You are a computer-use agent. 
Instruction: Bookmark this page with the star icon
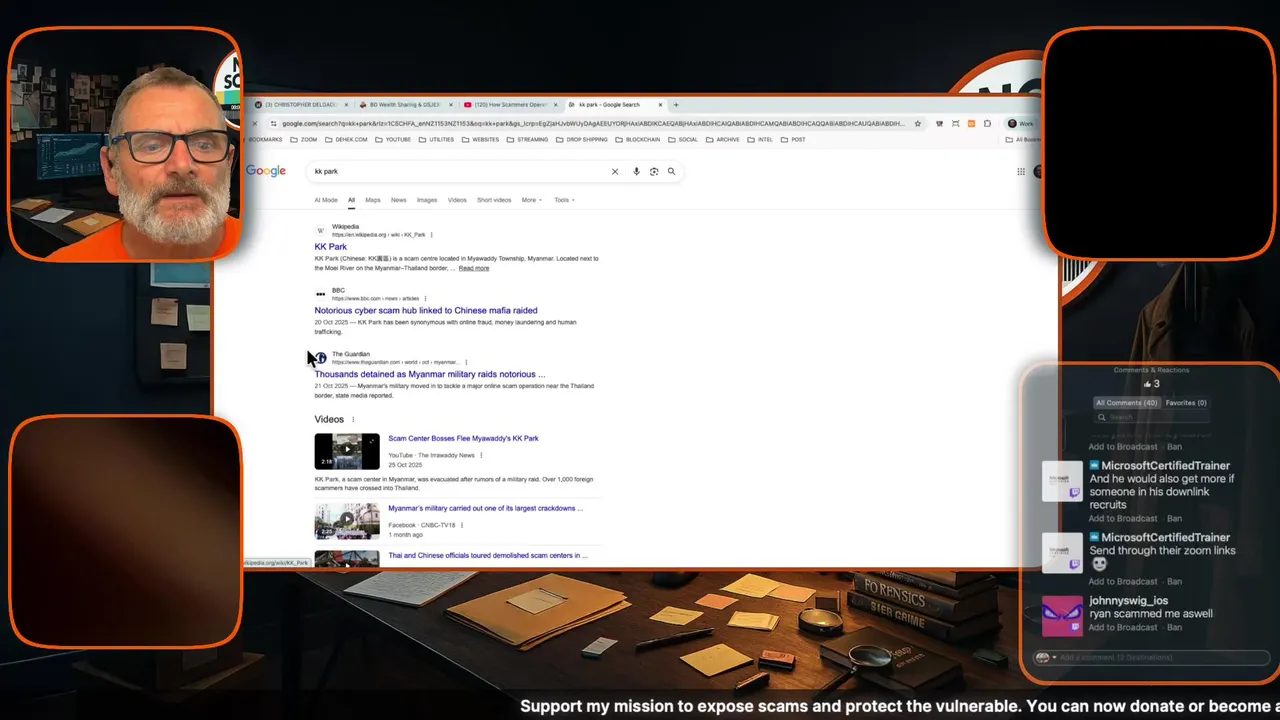(x=917, y=124)
